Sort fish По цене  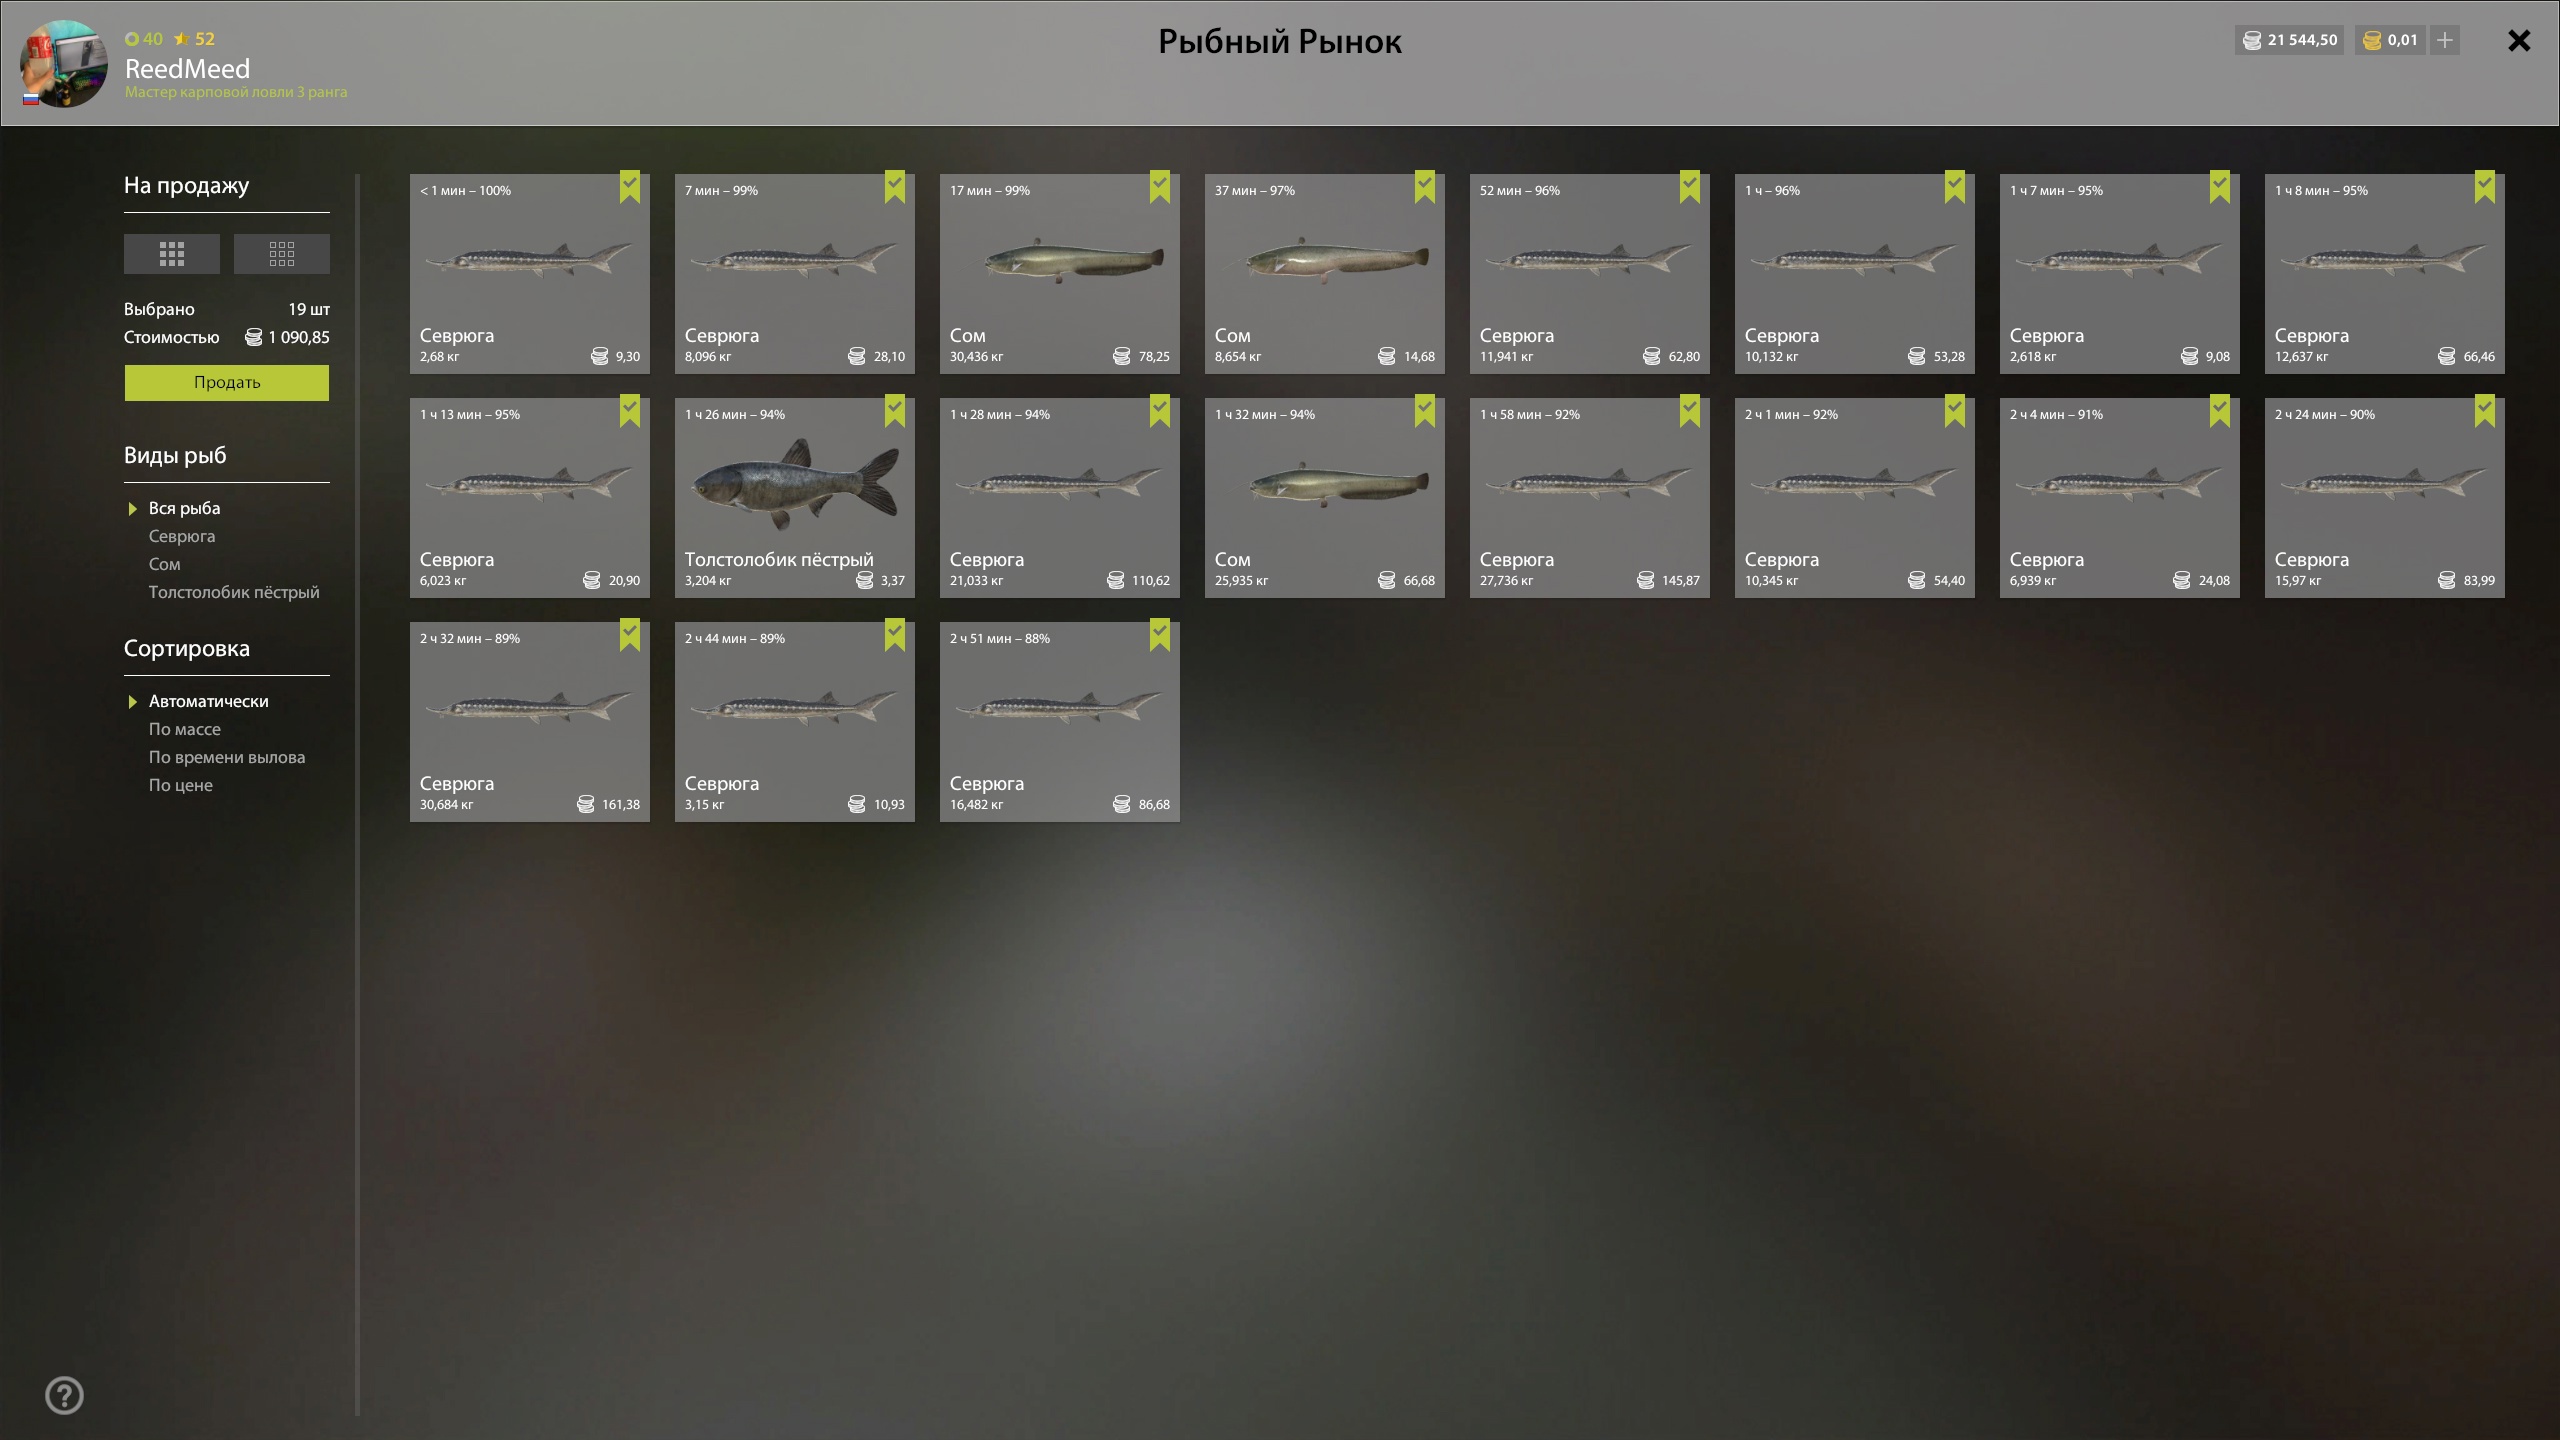181,785
